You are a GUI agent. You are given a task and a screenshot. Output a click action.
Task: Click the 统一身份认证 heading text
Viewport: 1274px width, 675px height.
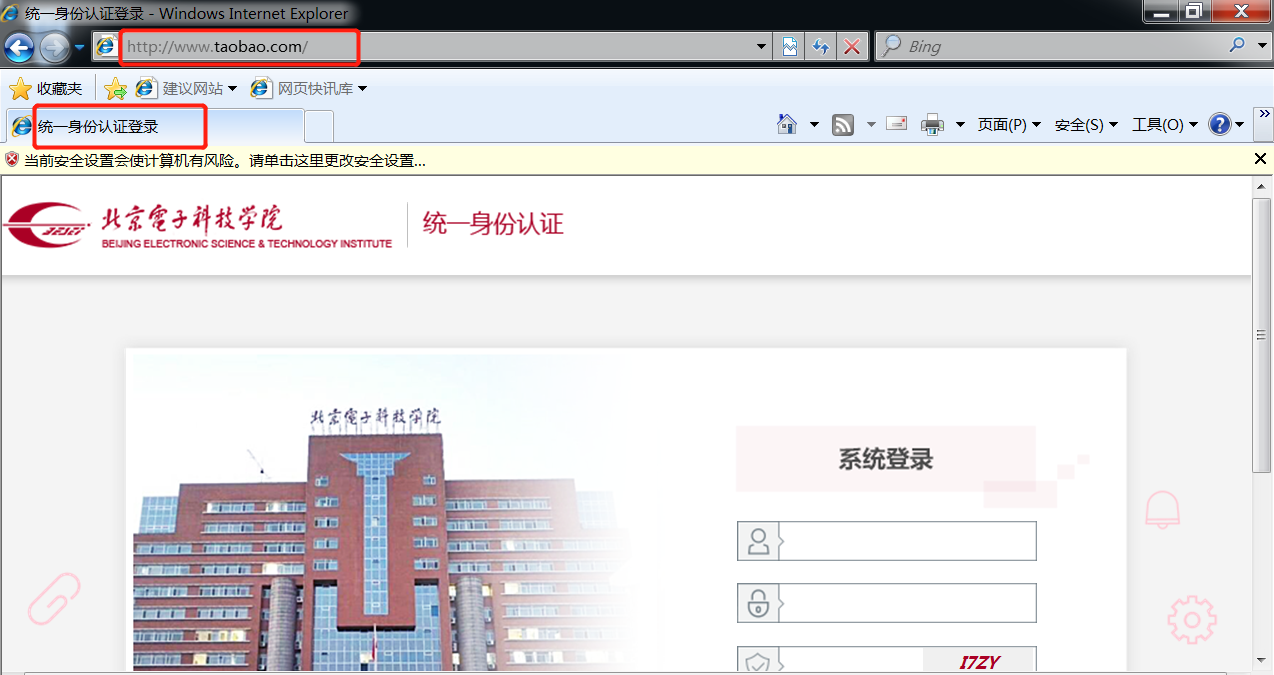493,223
